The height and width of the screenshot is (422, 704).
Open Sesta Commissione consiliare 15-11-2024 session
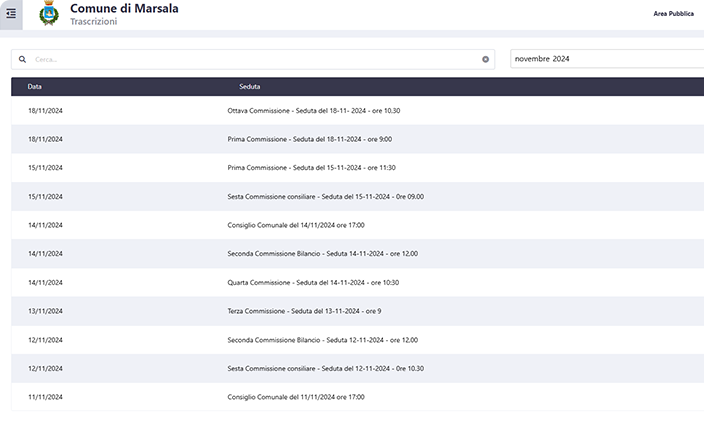point(325,197)
